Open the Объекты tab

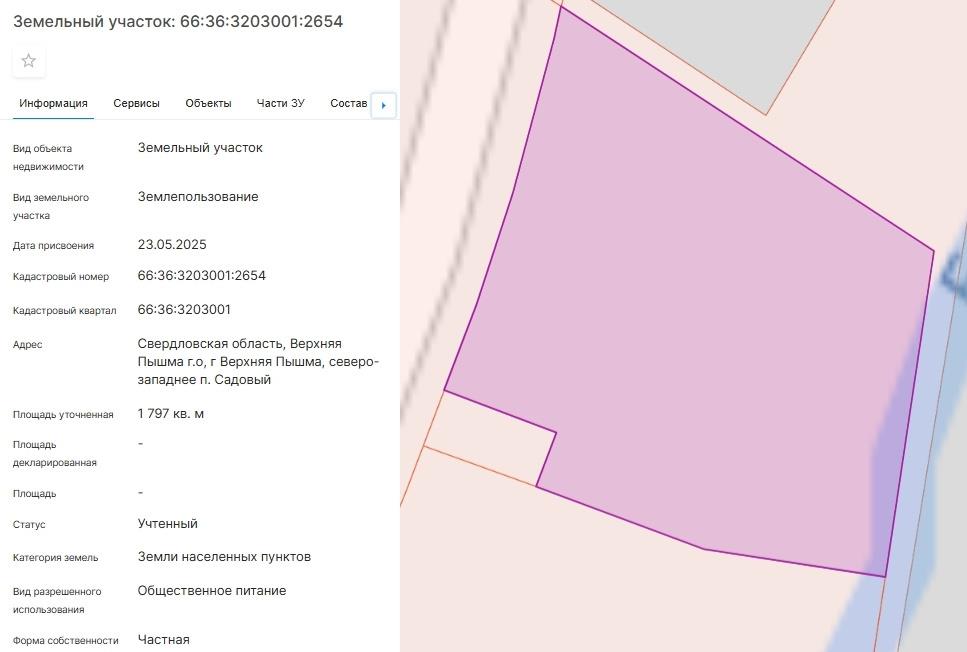(208, 103)
